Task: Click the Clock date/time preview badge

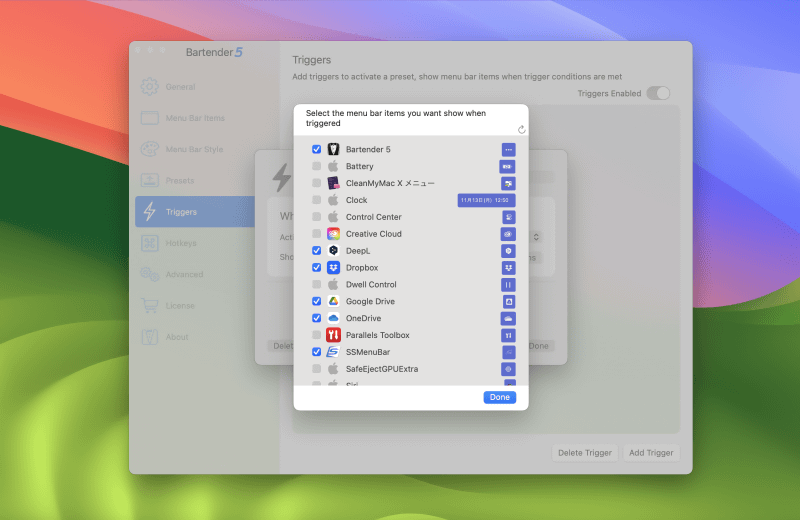Action: pyautogui.click(x=486, y=200)
